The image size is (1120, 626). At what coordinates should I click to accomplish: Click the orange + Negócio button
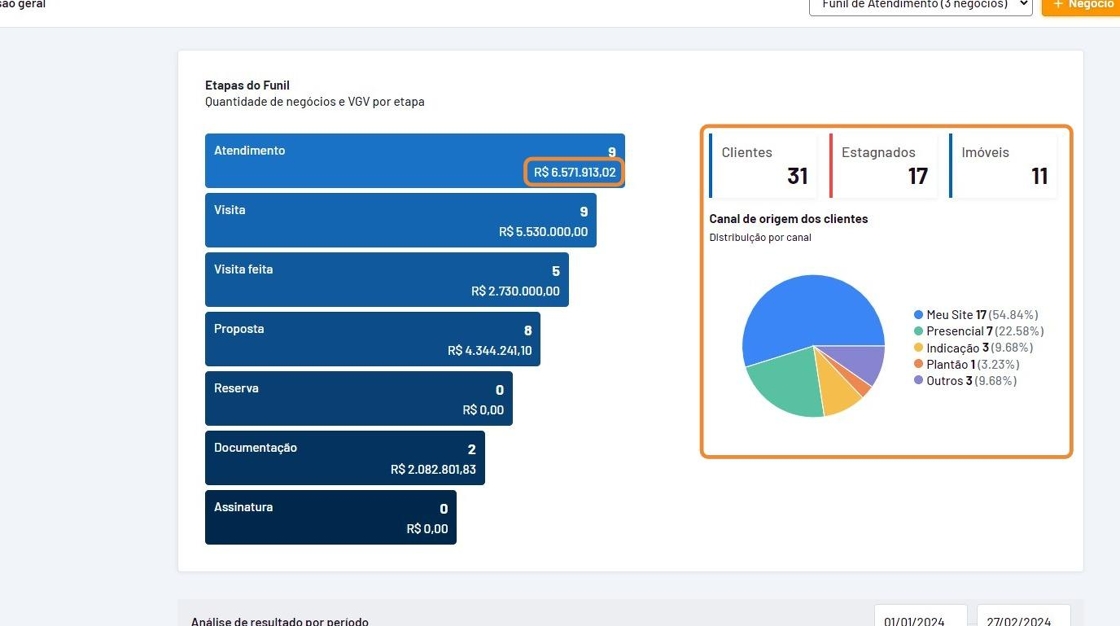[1080, 5]
